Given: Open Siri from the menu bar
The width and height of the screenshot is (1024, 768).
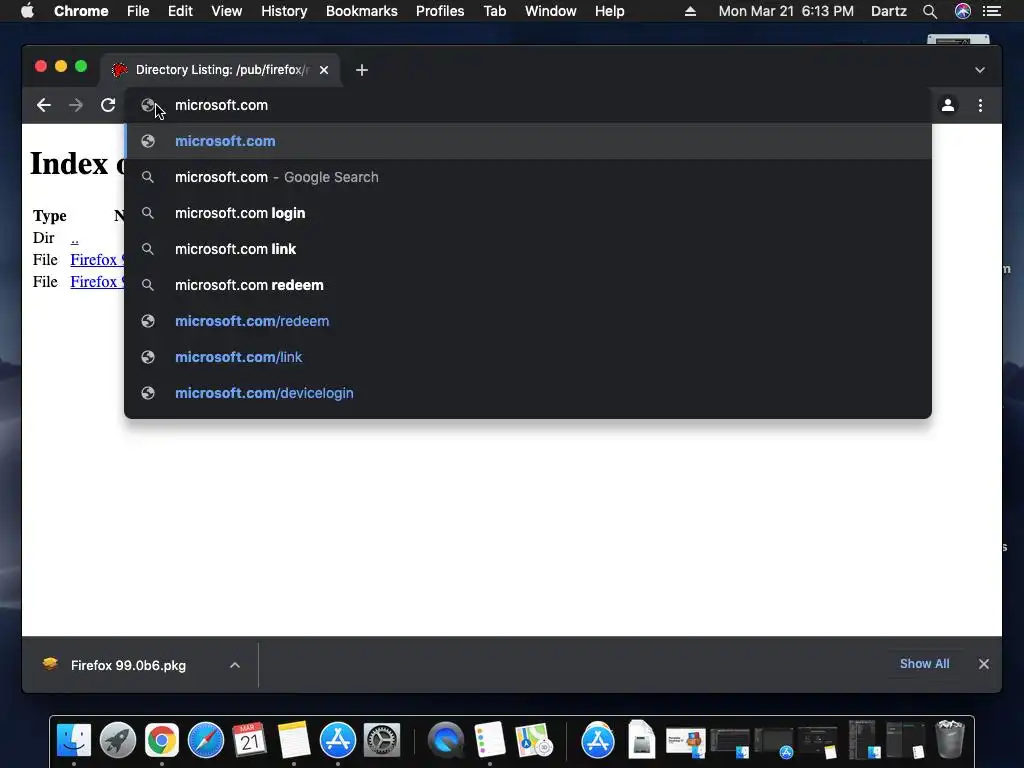Looking at the screenshot, I should 963,11.
